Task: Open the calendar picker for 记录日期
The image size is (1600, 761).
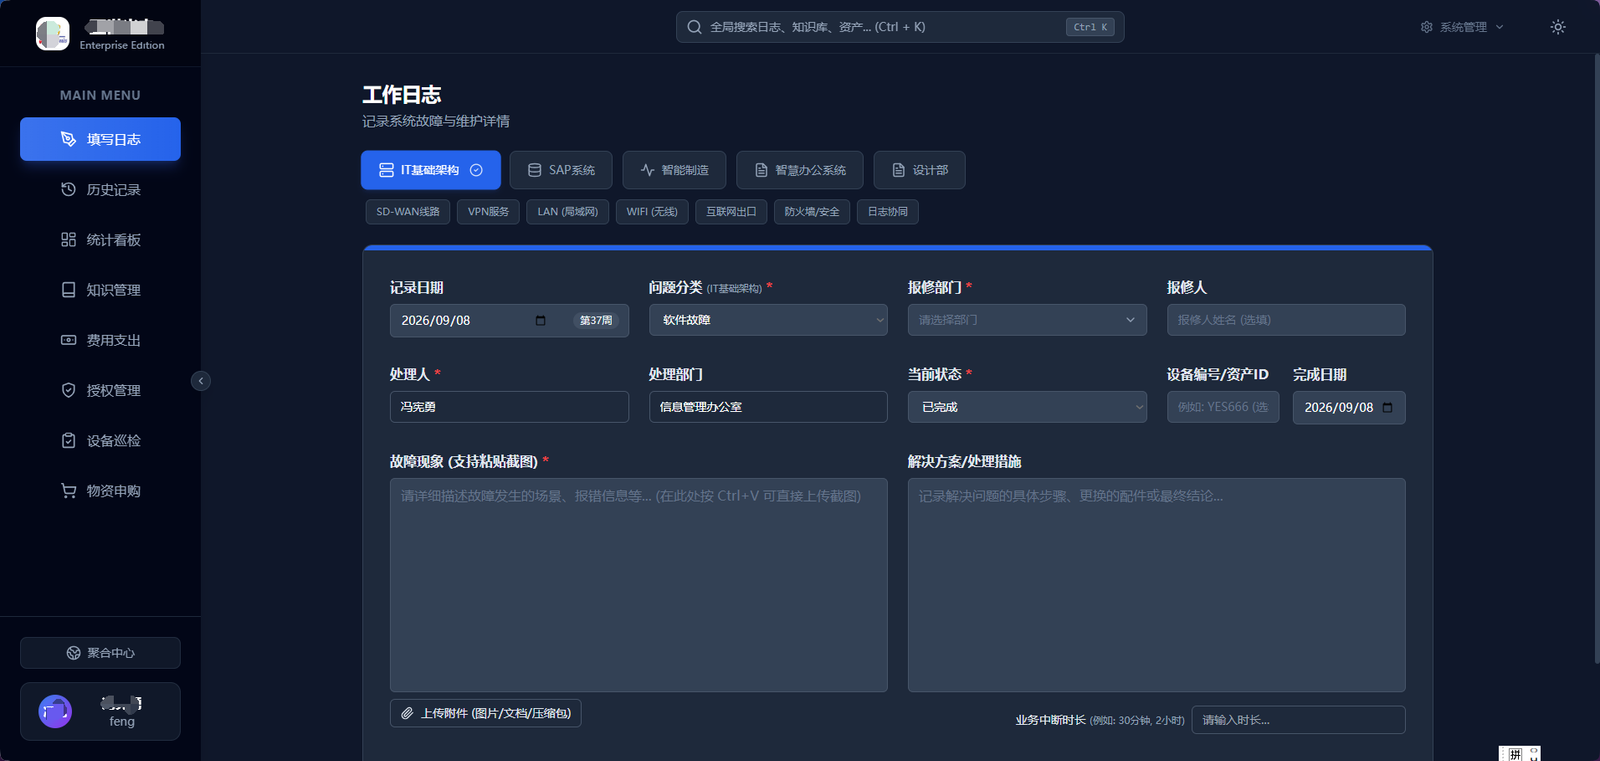Action: tap(541, 320)
